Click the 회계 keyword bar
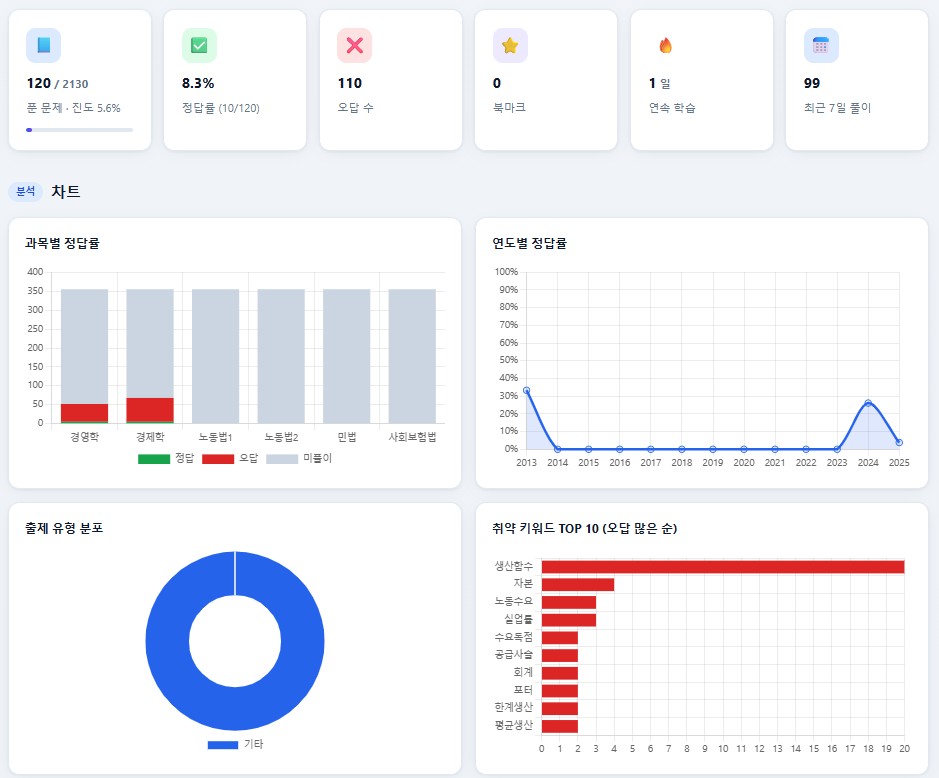Image resolution: width=939 pixels, height=778 pixels. point(560,673)
